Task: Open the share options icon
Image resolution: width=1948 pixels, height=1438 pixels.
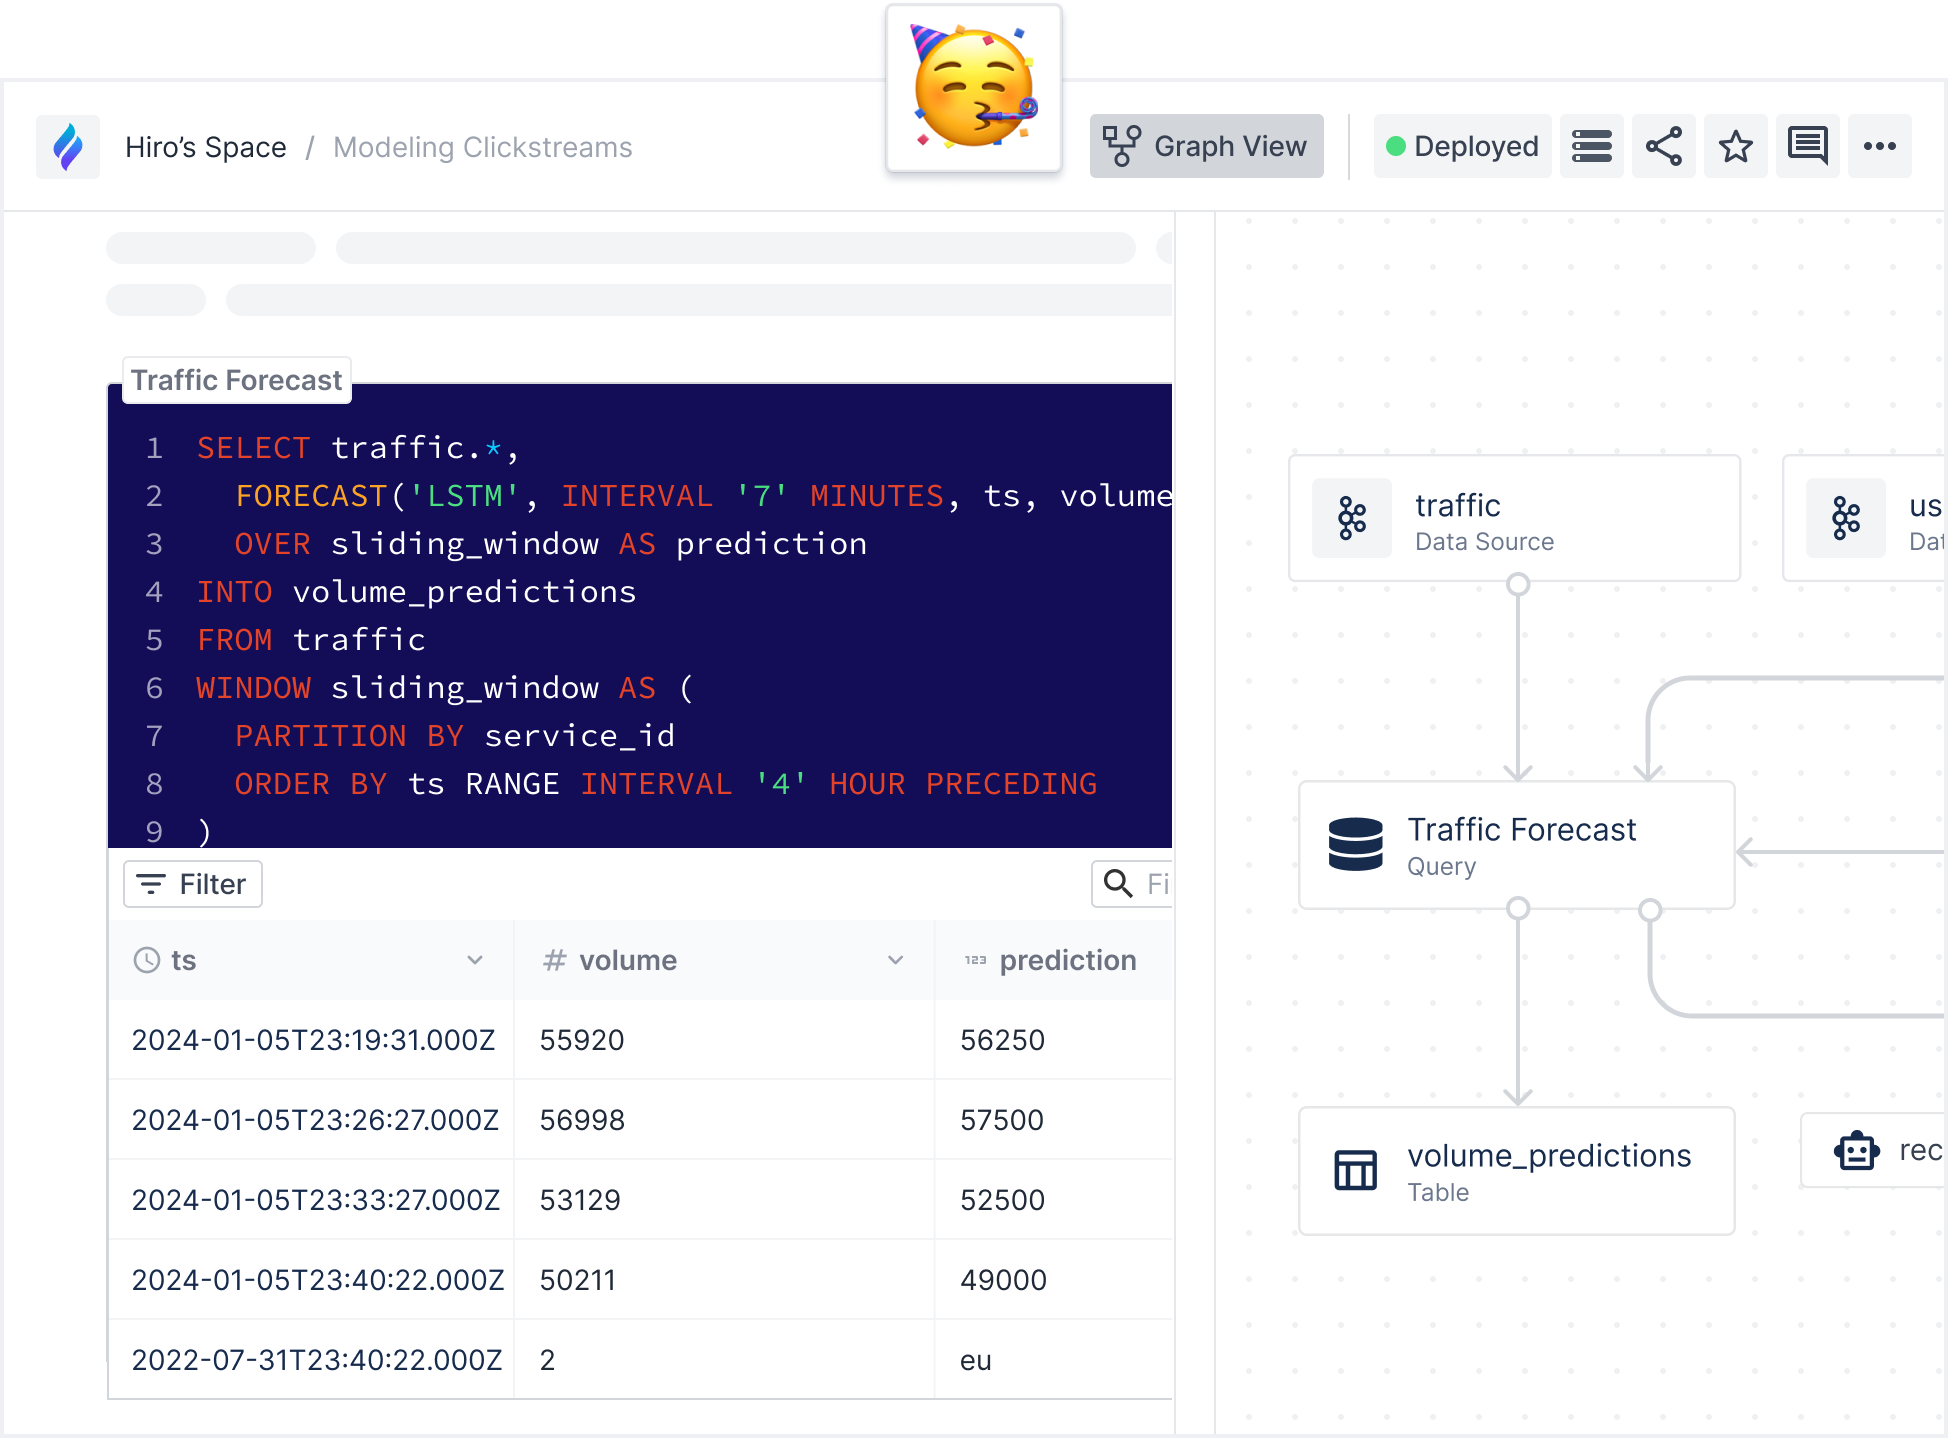Action: click(1663, 146)
